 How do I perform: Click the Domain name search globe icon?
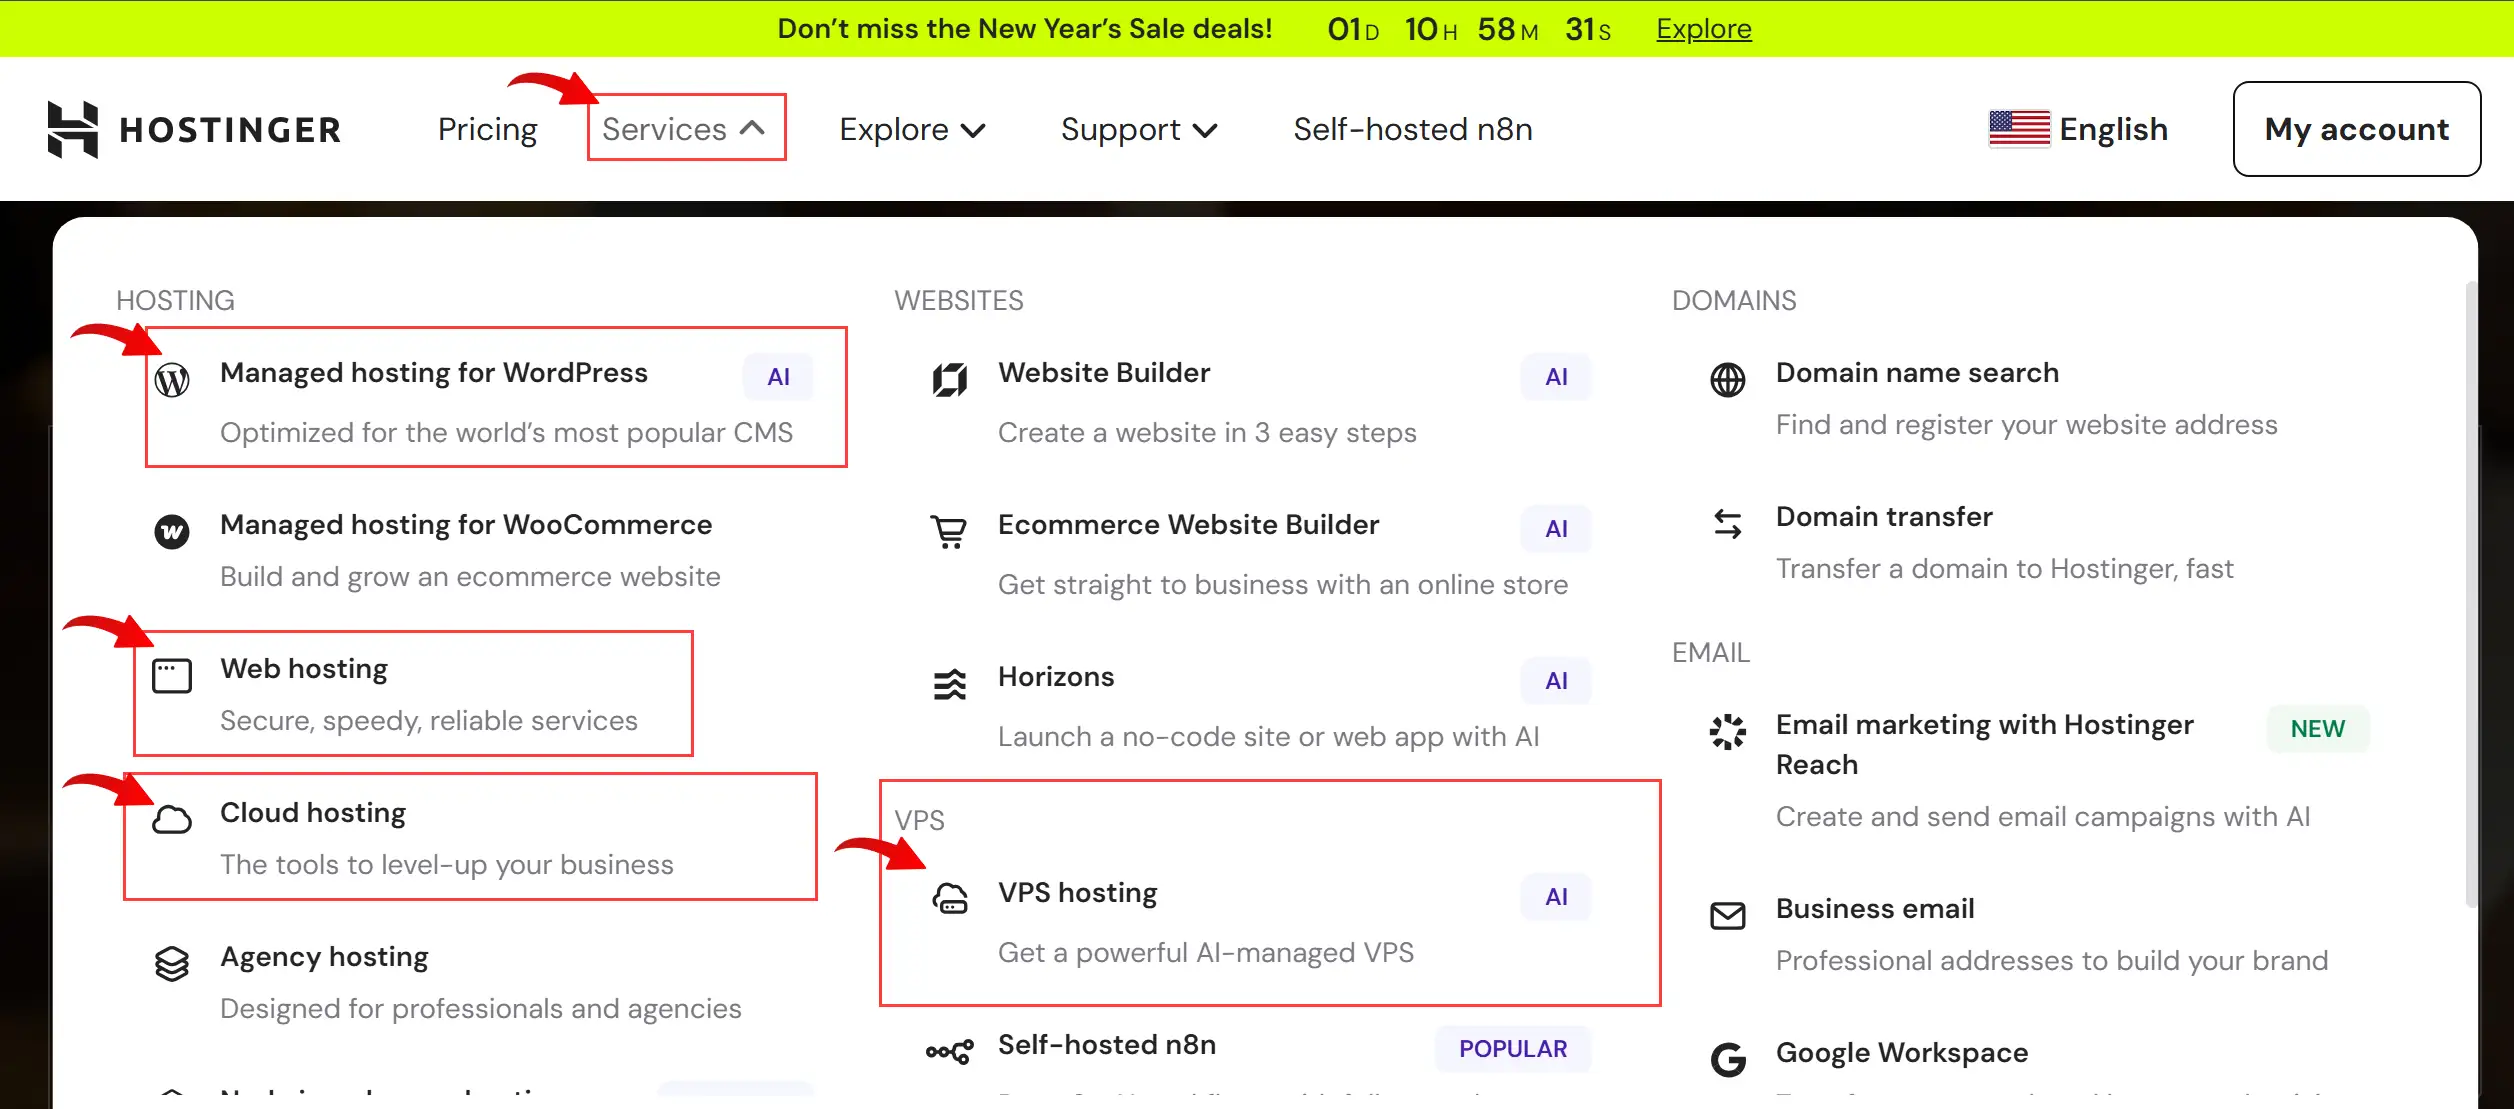1728,380
